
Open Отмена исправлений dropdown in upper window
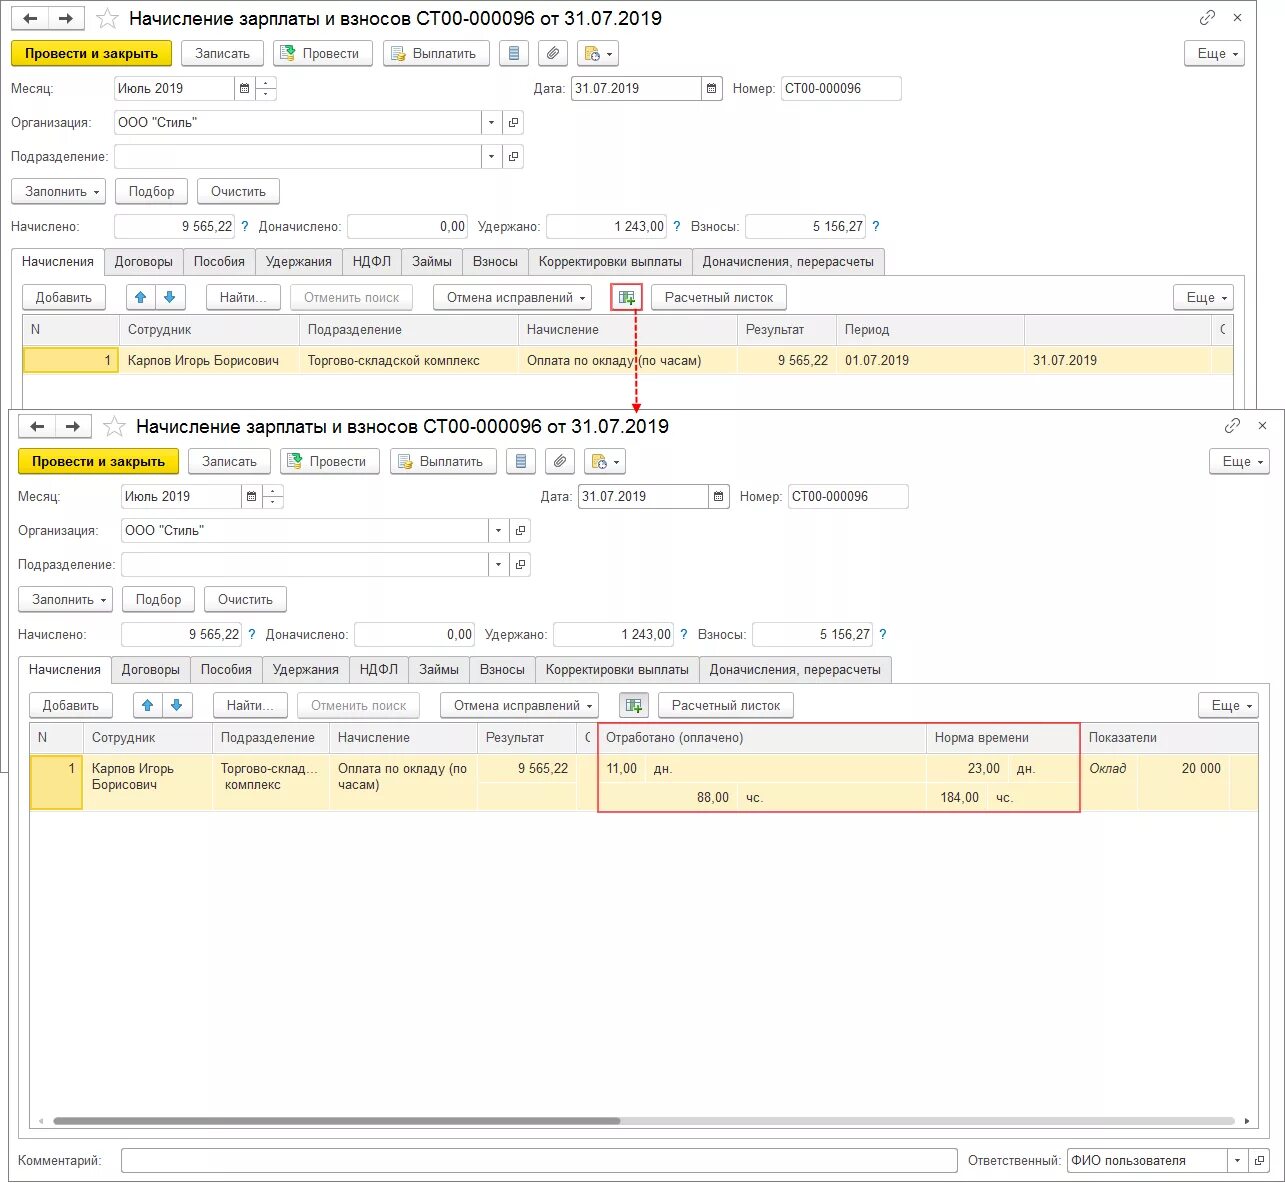pyautogui.click(x=512, y=297)
